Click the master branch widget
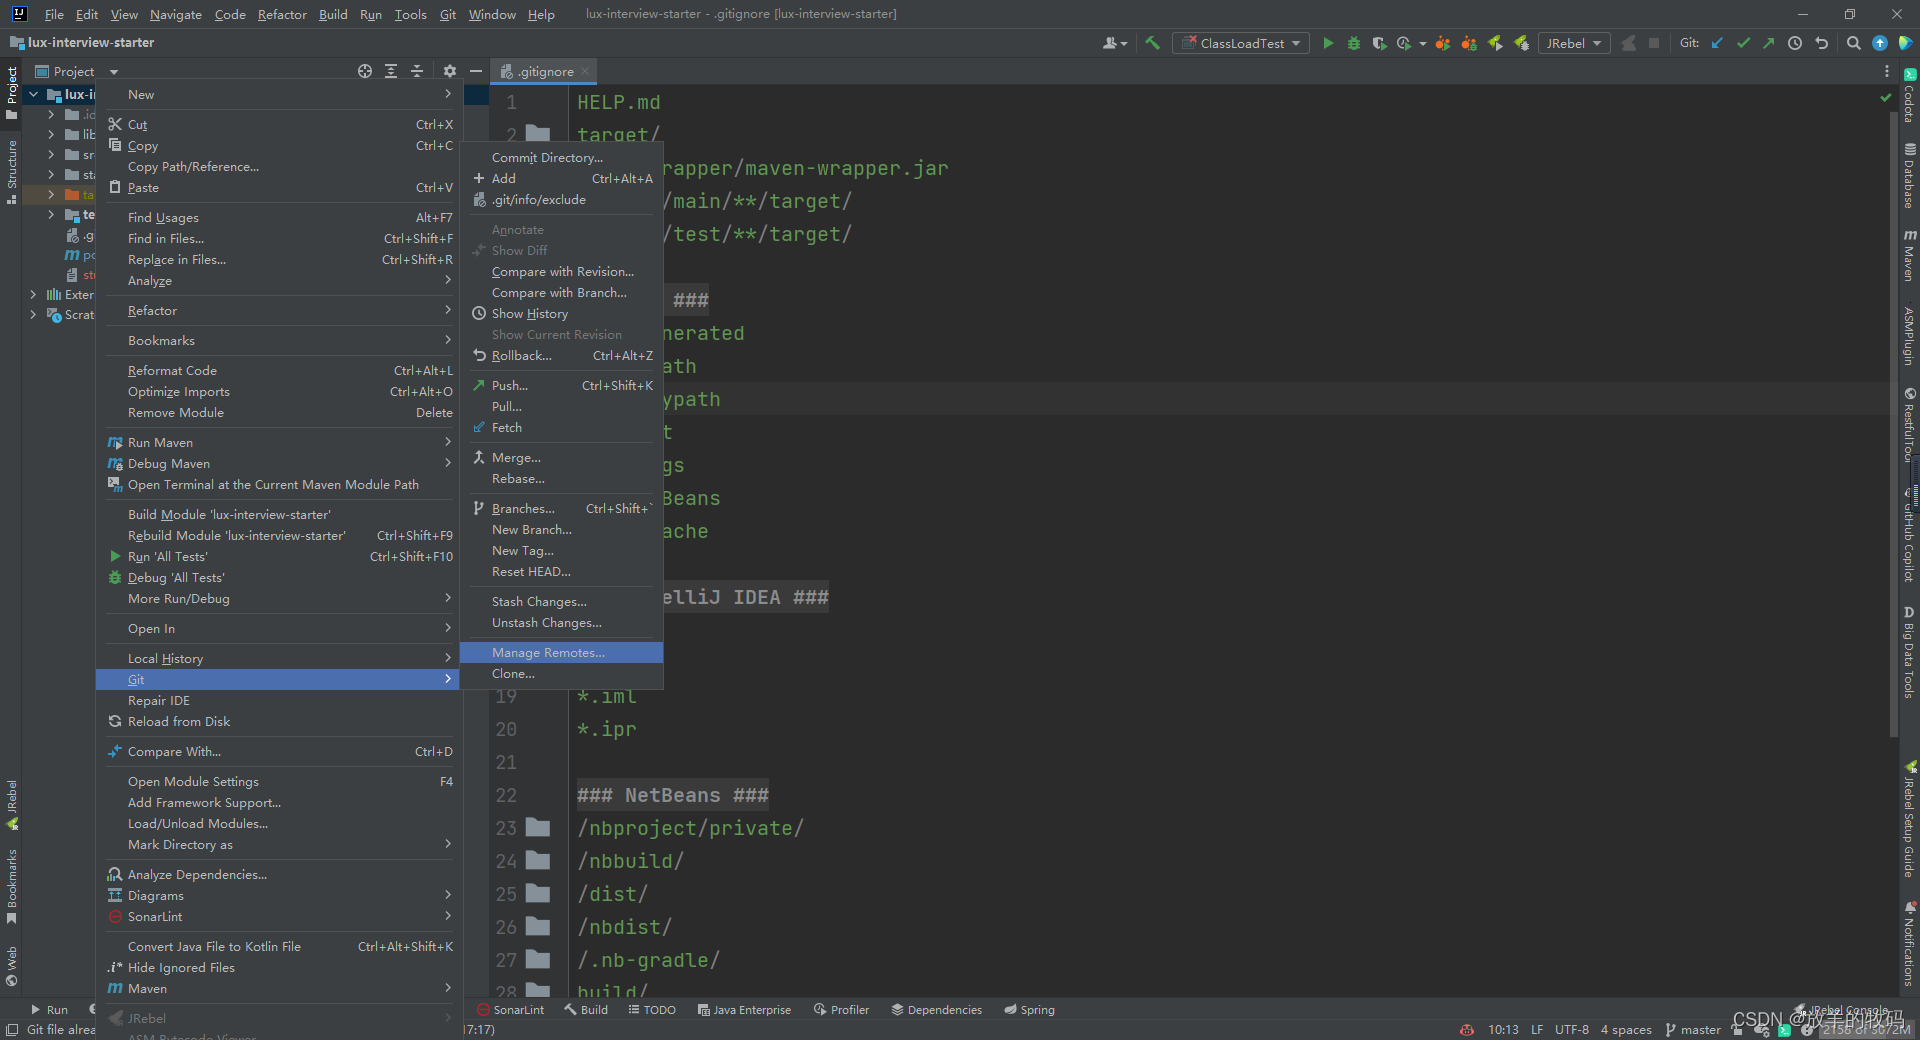Viewport: 1920px width, 1040px height. [x=1691, y=1030]
